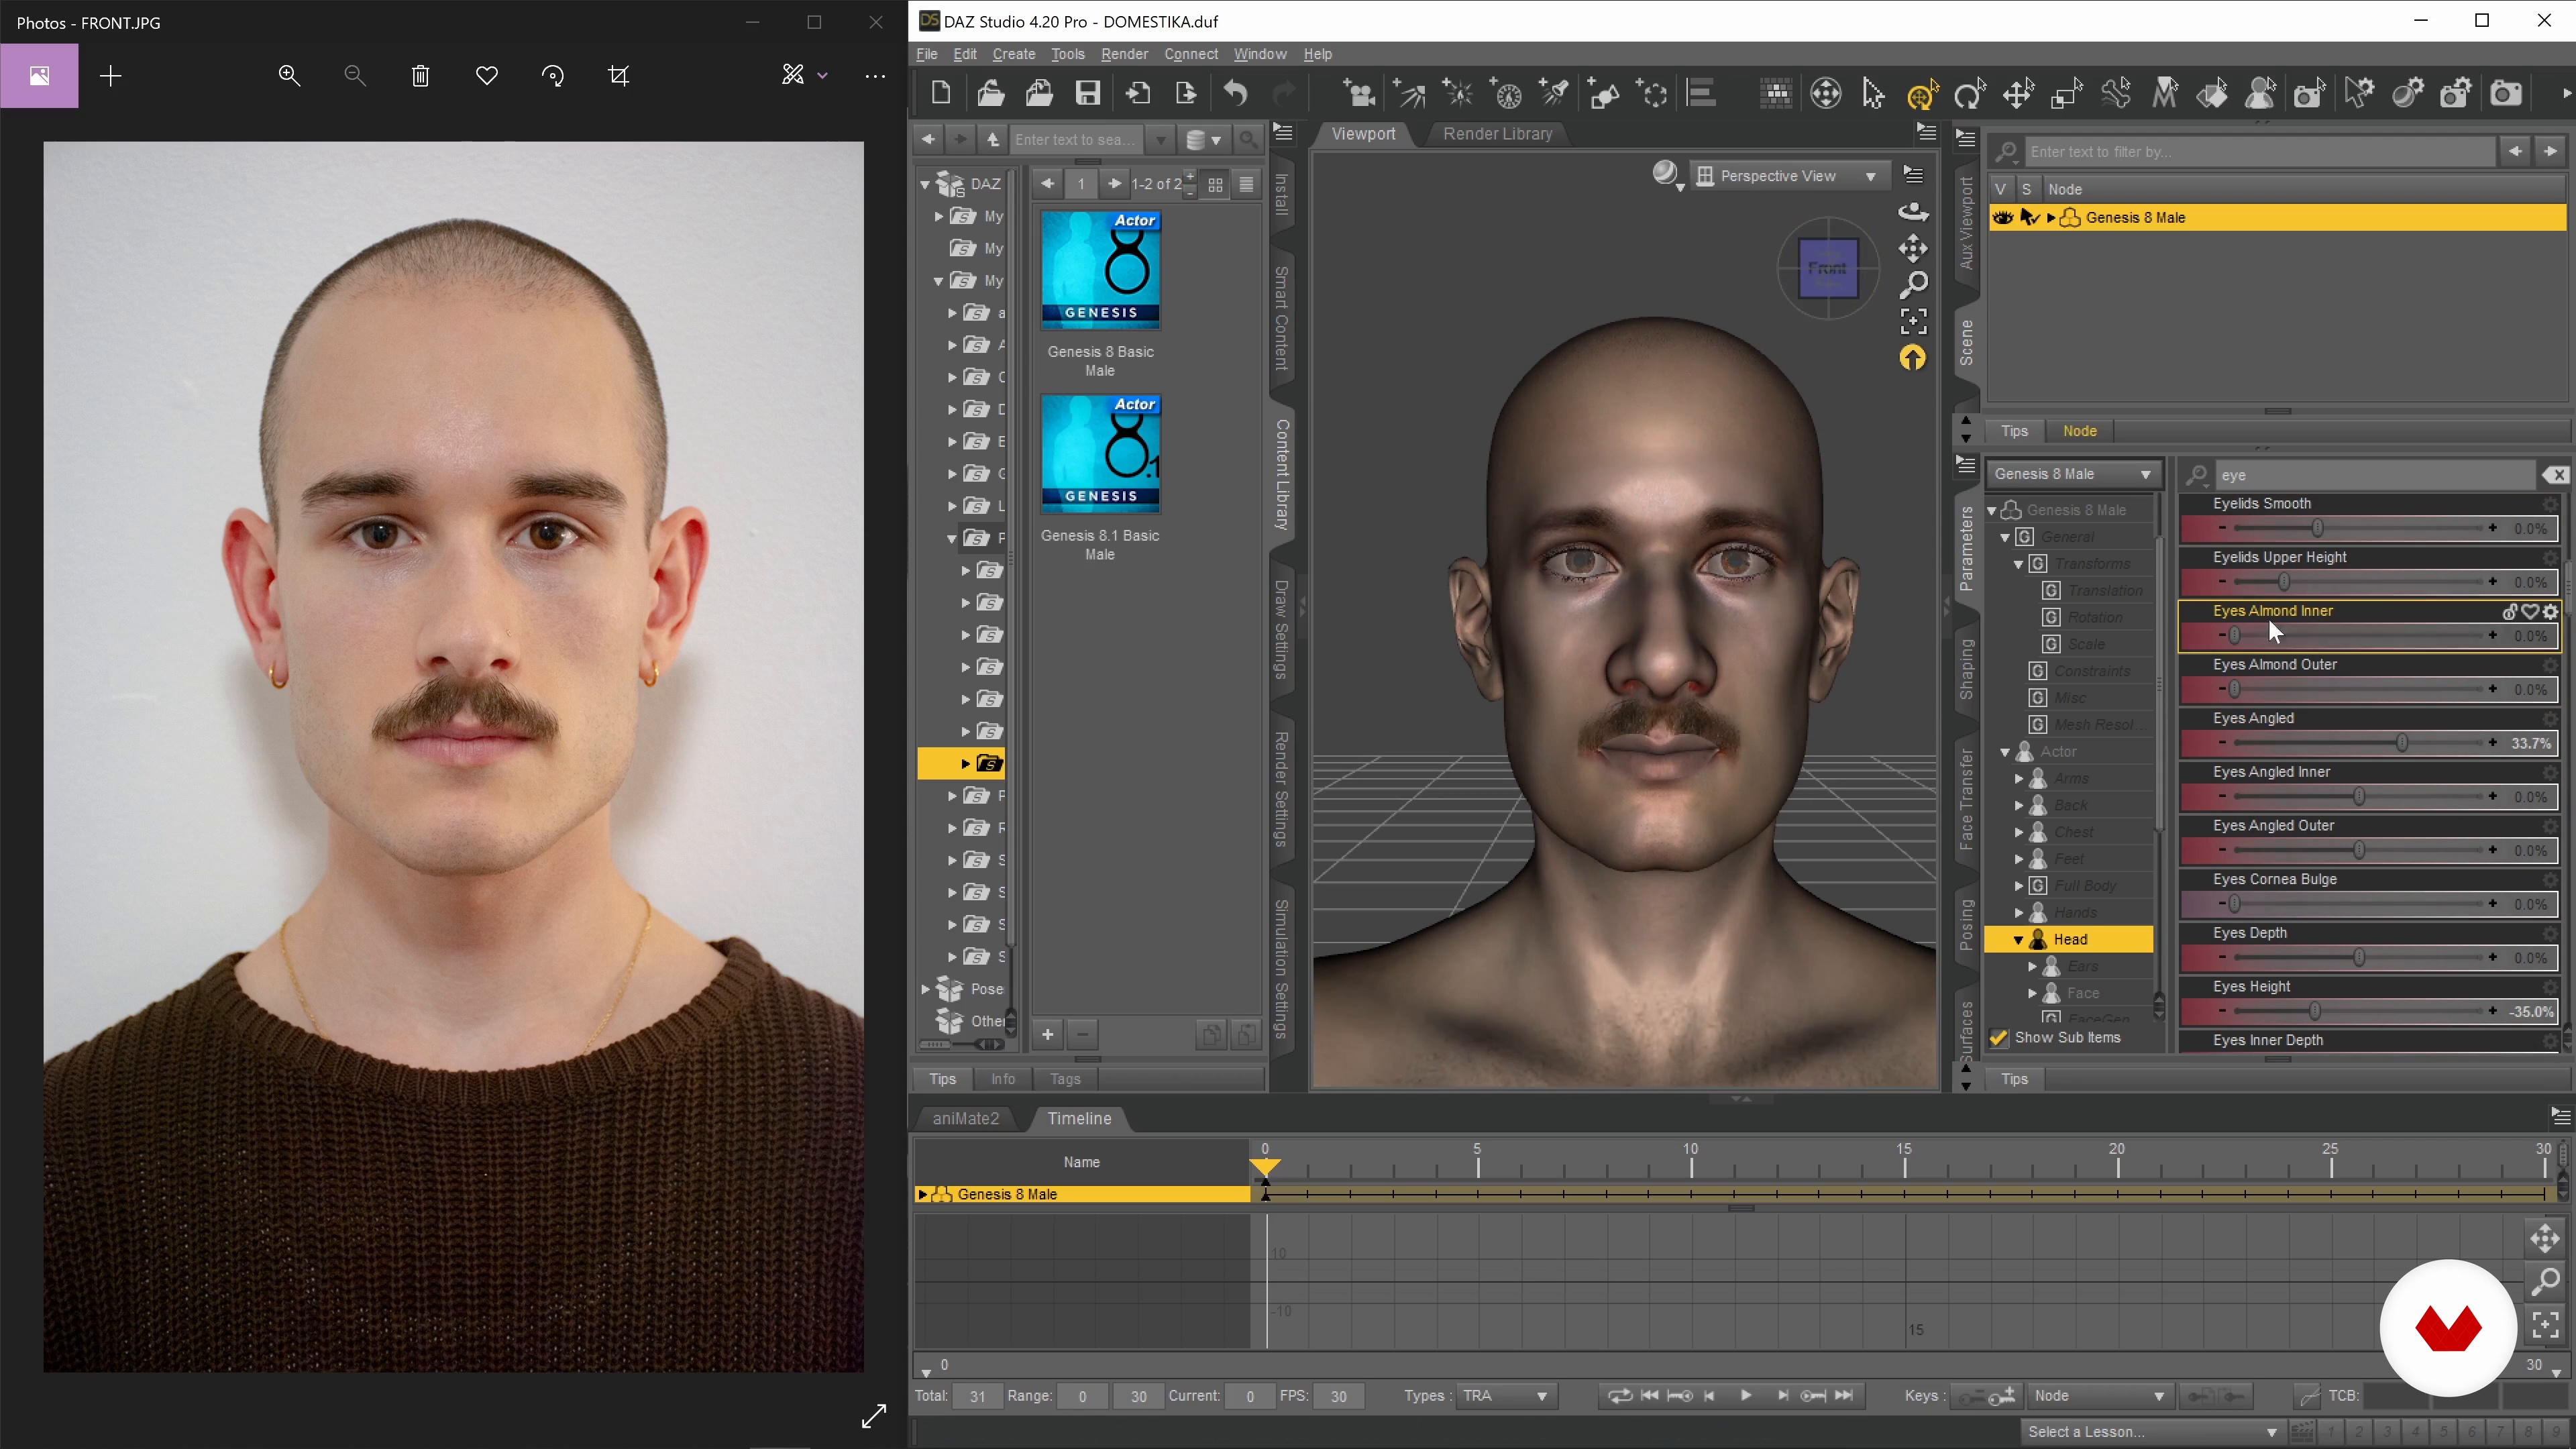This screenshot has height=1449, width=2576.
Task: Click the Undo arrow in DAZ toolbar
Action: point(1236,94)
